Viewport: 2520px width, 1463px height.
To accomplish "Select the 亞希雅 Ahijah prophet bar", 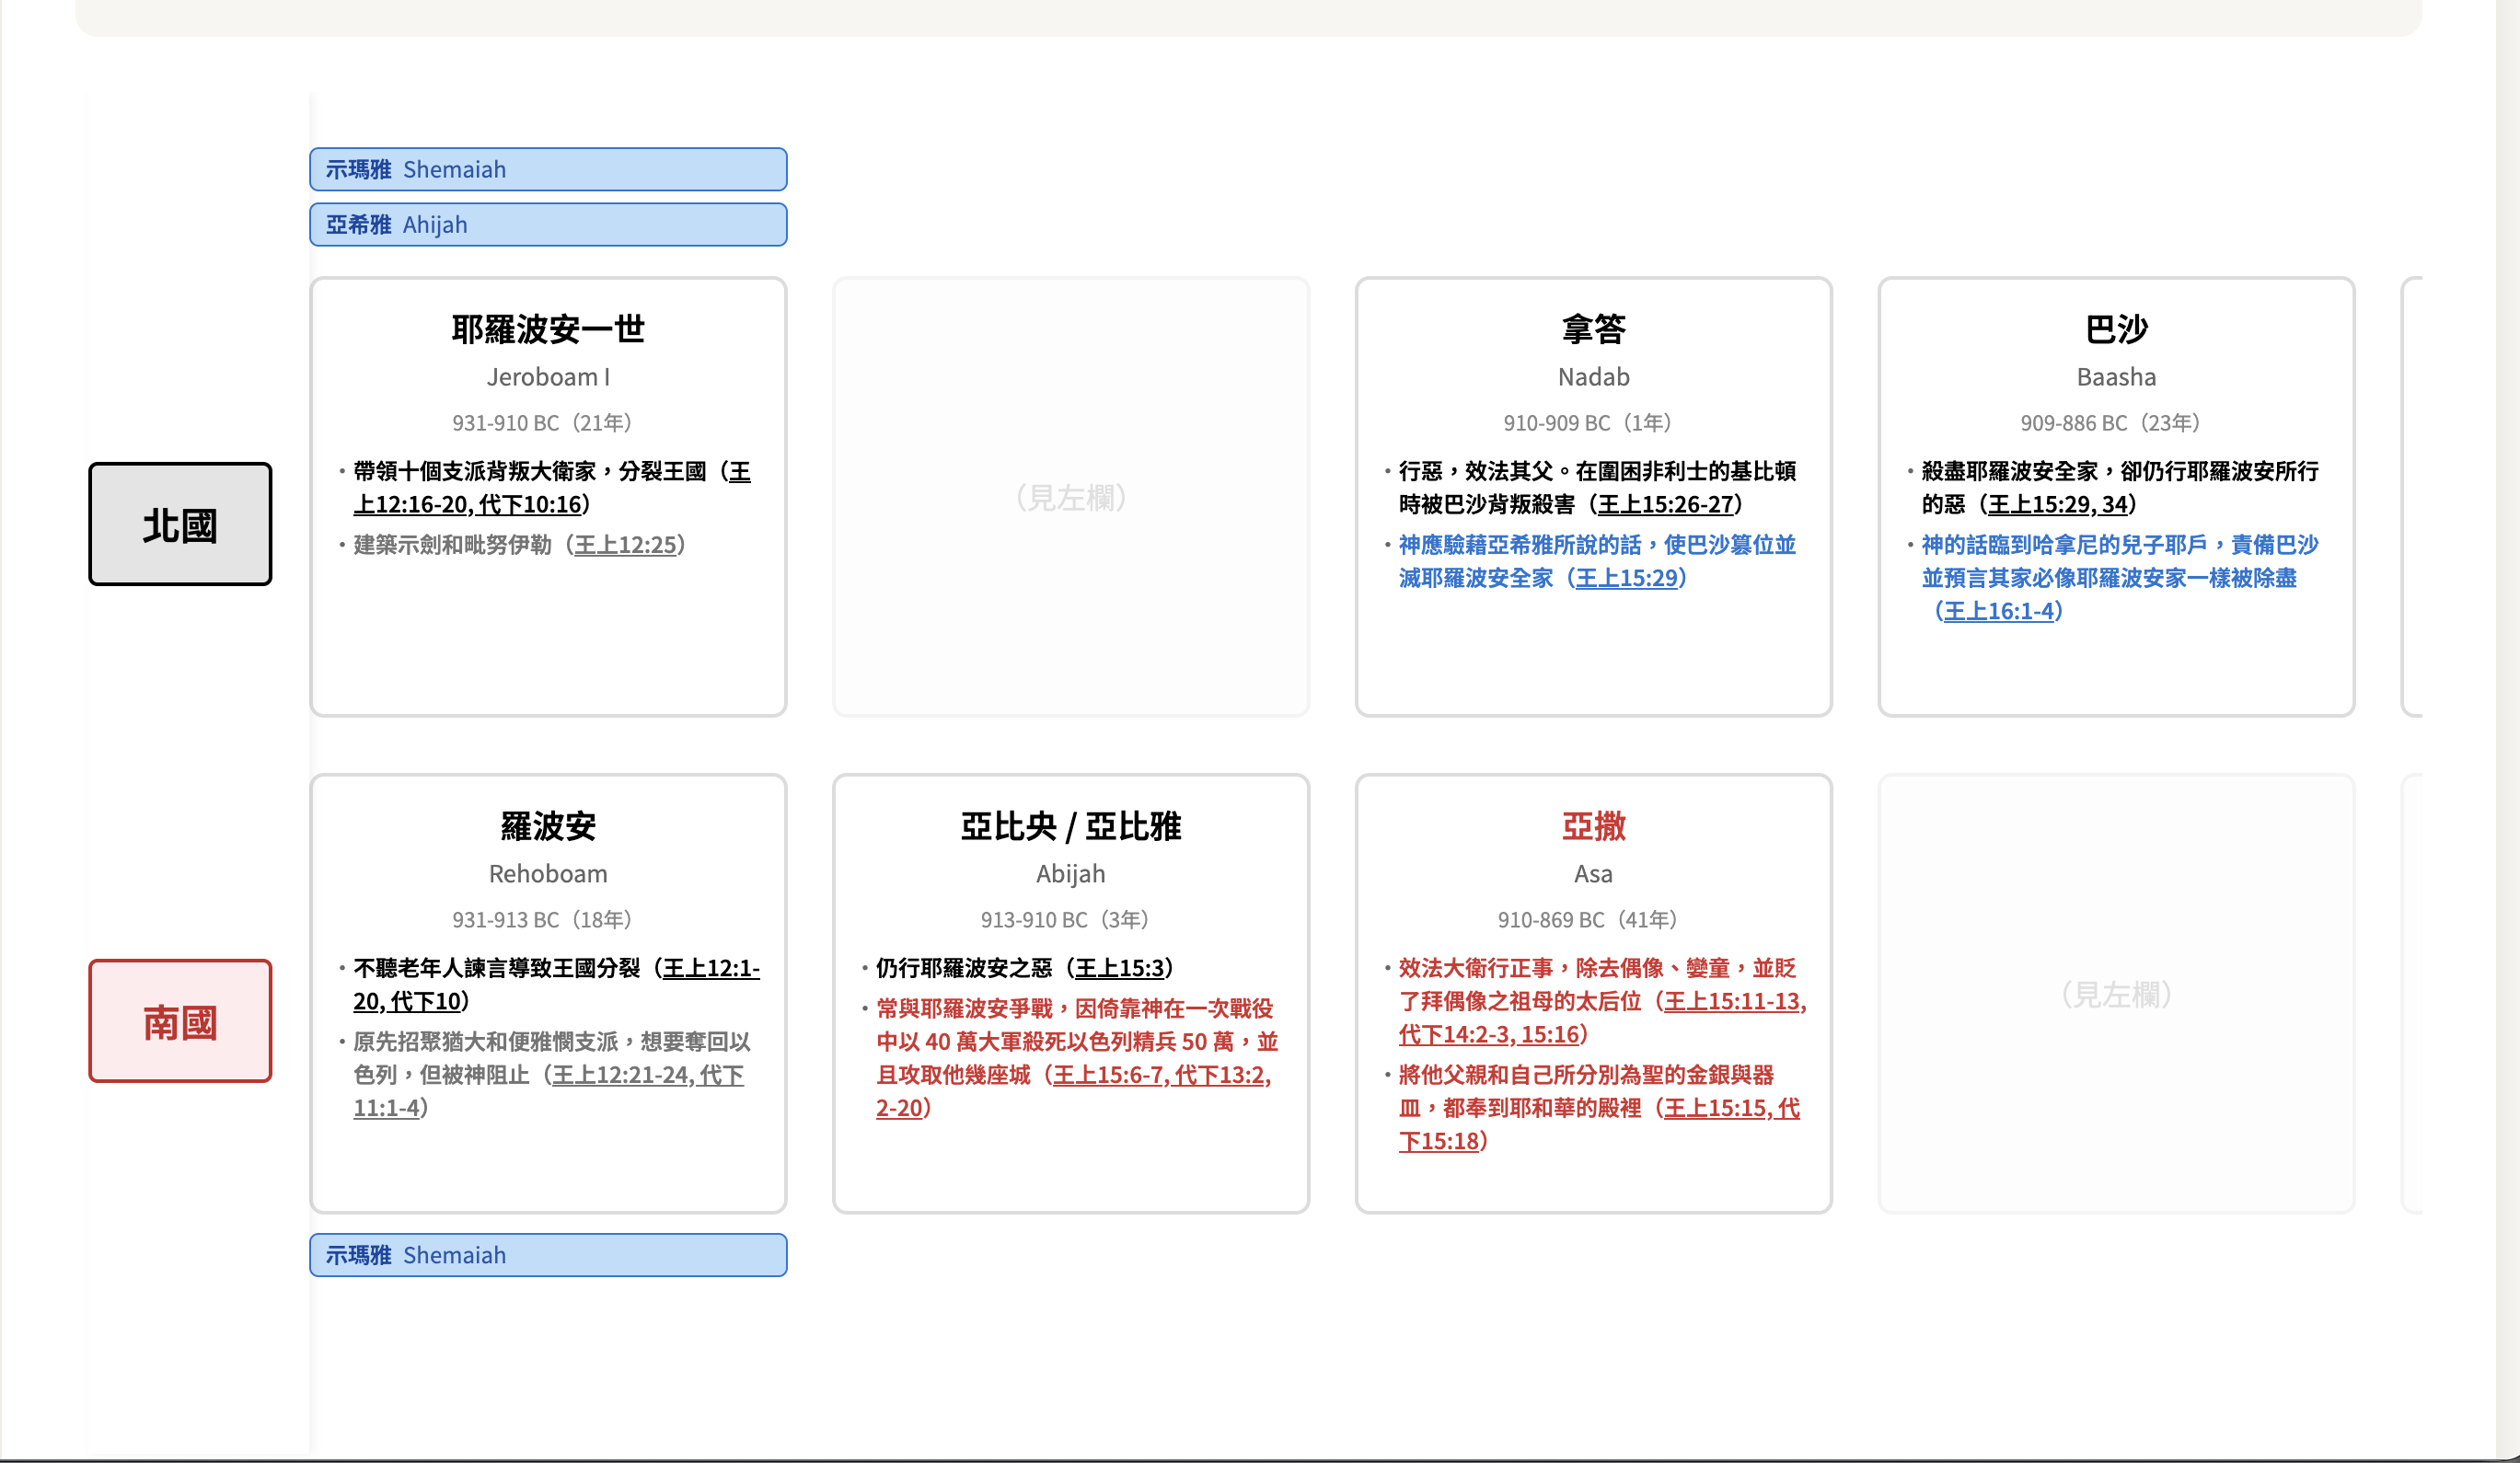I will pyautogui.click(x=547, y=224).
